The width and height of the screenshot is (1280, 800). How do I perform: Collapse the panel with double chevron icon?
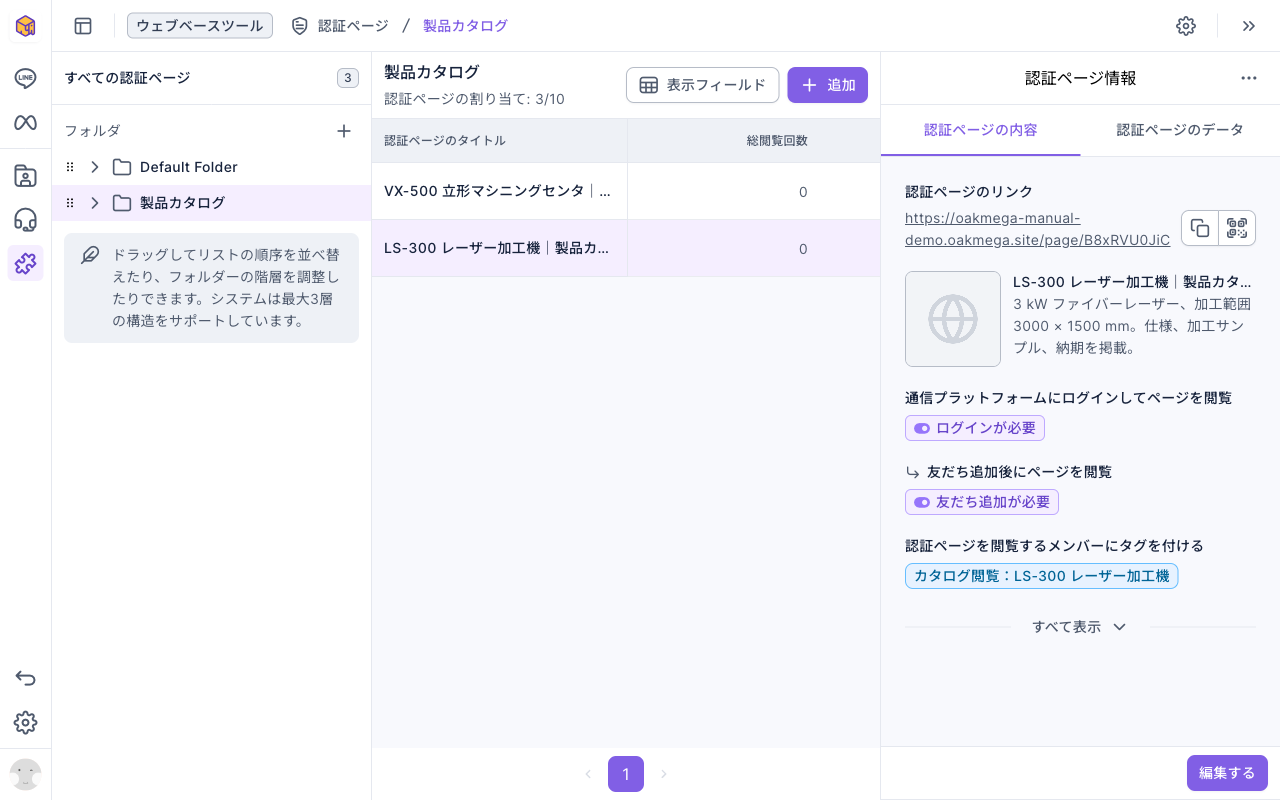(1249, 26)
